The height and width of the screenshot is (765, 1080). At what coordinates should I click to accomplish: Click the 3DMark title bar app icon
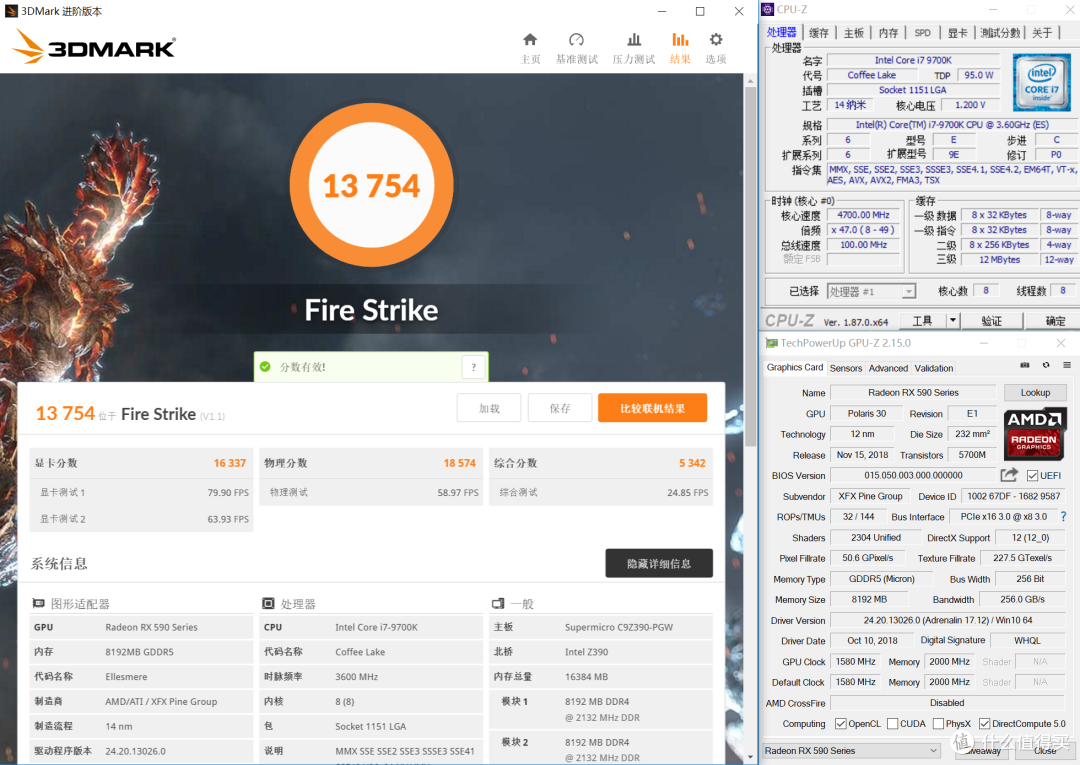coord(11,11)
